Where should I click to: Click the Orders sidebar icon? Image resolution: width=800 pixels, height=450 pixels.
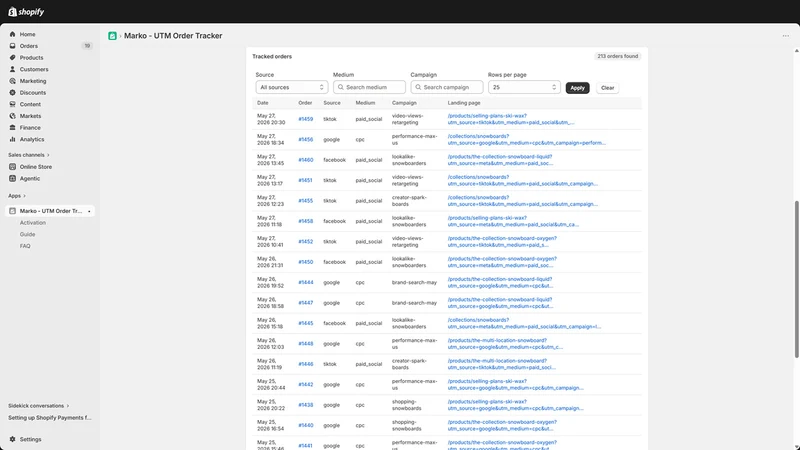[12, 46]
